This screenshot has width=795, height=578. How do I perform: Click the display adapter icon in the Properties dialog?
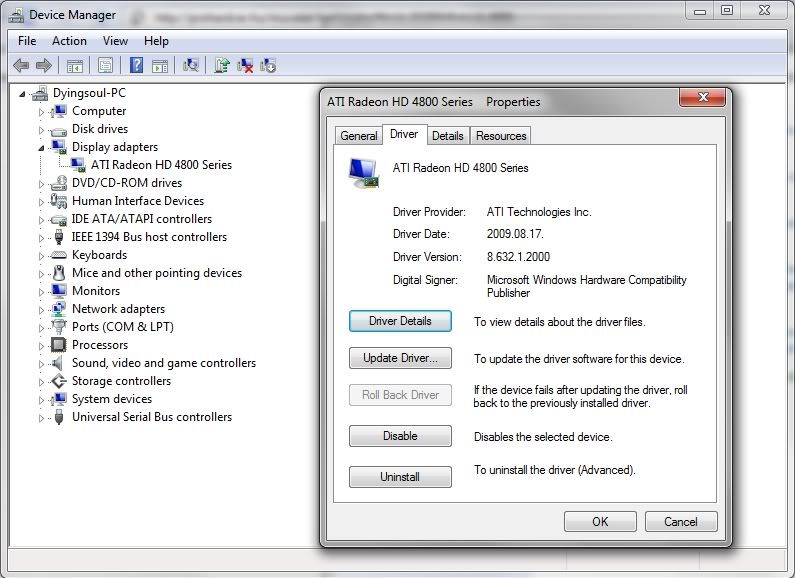pyautogui.click(x=364, y=172)
